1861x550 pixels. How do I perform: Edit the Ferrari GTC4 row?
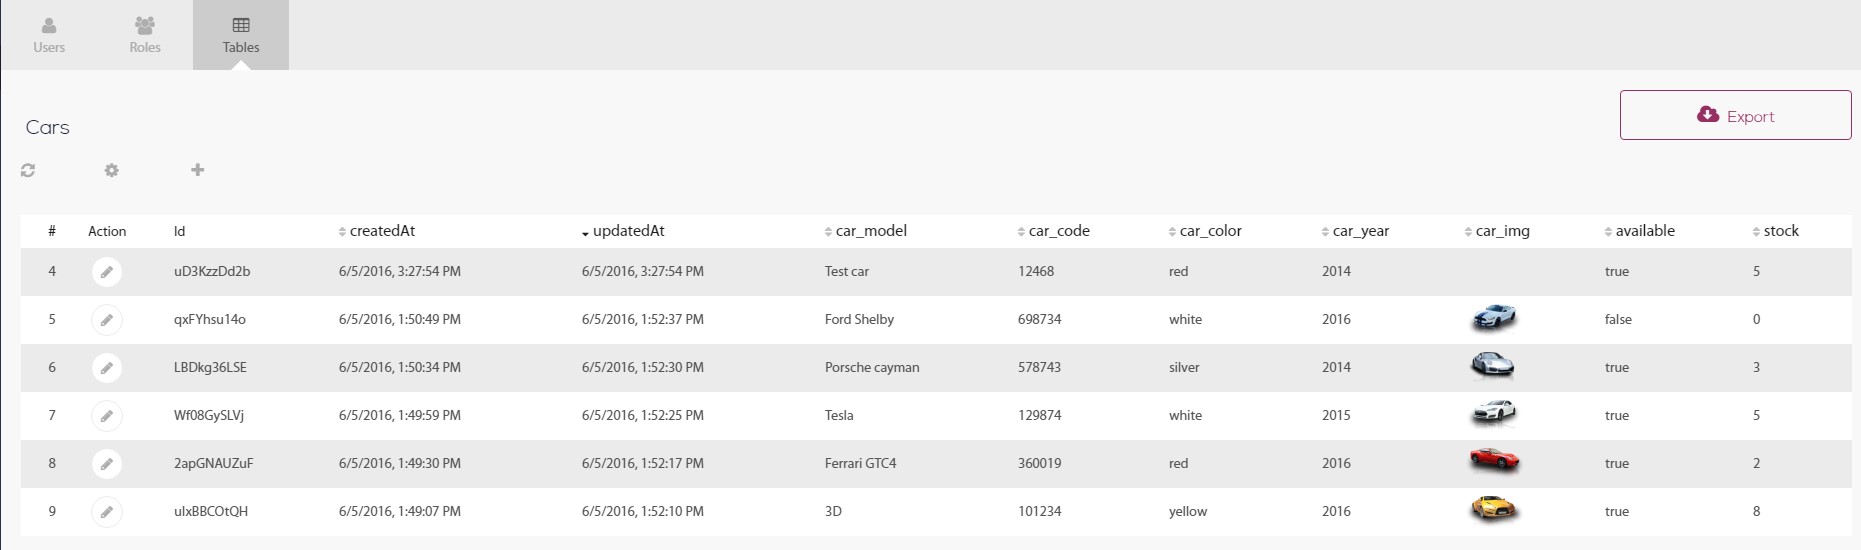coord(107,464)
